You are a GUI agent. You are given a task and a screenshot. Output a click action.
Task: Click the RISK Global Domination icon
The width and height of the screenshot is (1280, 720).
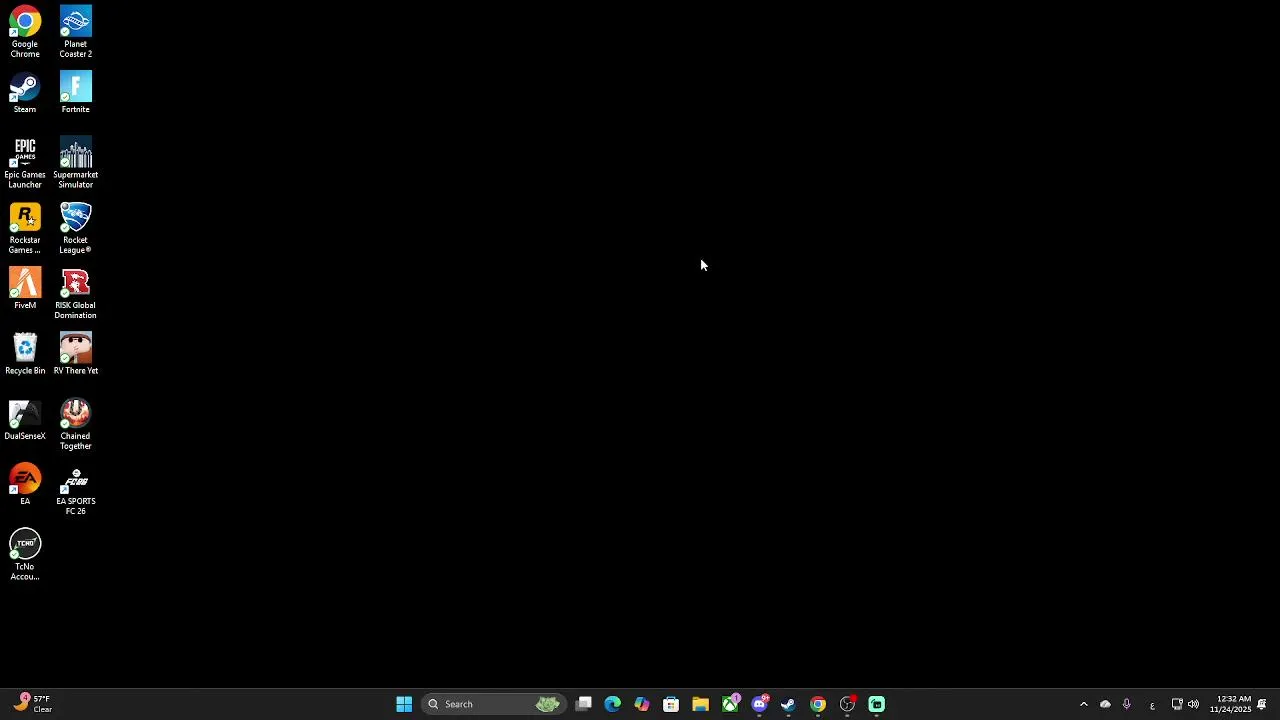[75, 293]
